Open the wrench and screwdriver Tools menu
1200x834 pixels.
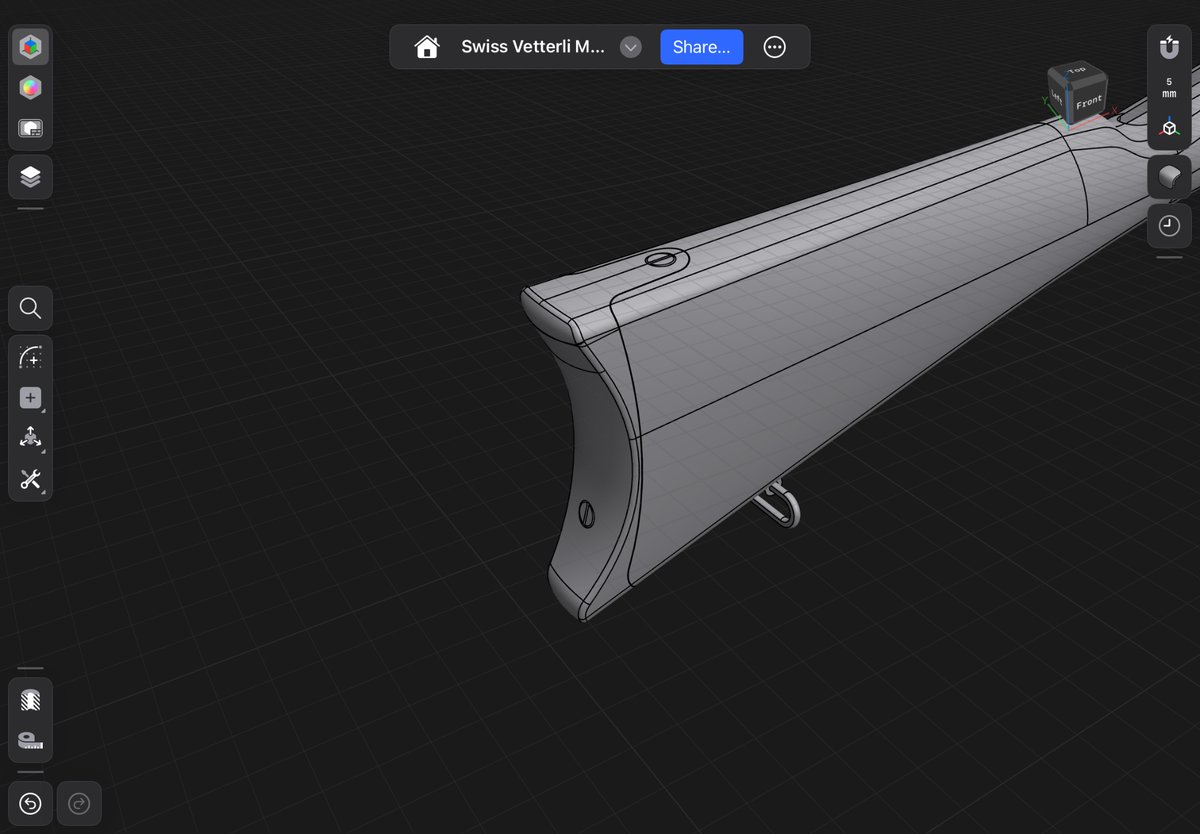pos(30,479)
